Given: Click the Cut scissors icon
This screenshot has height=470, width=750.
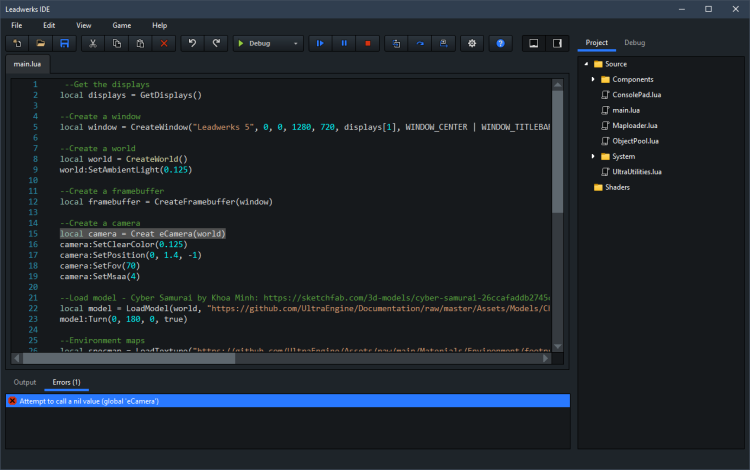Looking at the screenshot, I should pos(92,44).
